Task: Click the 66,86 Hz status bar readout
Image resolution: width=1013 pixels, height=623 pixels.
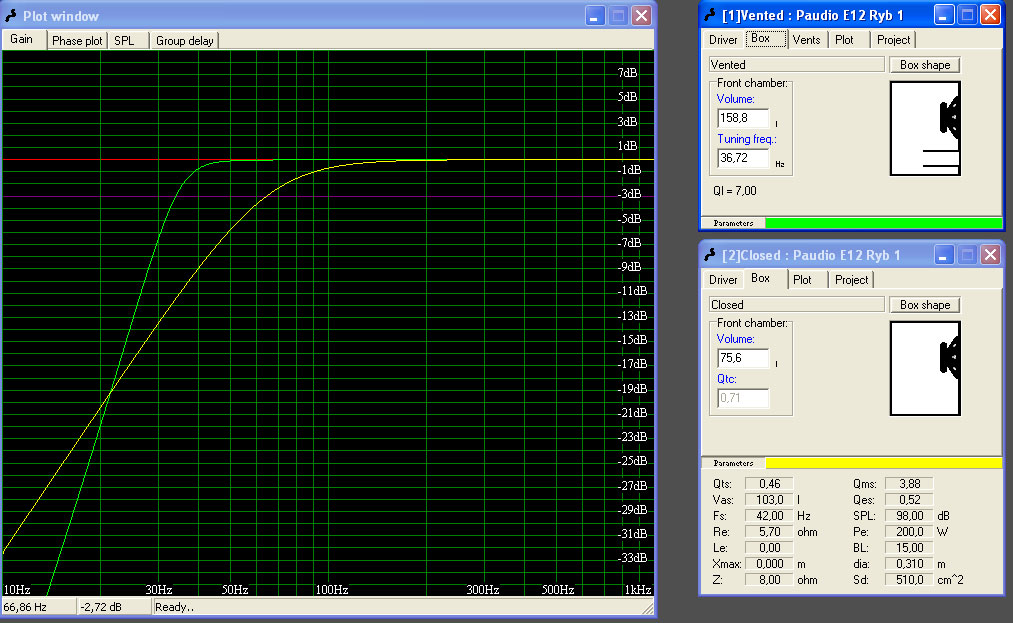Action: (25, 607)
